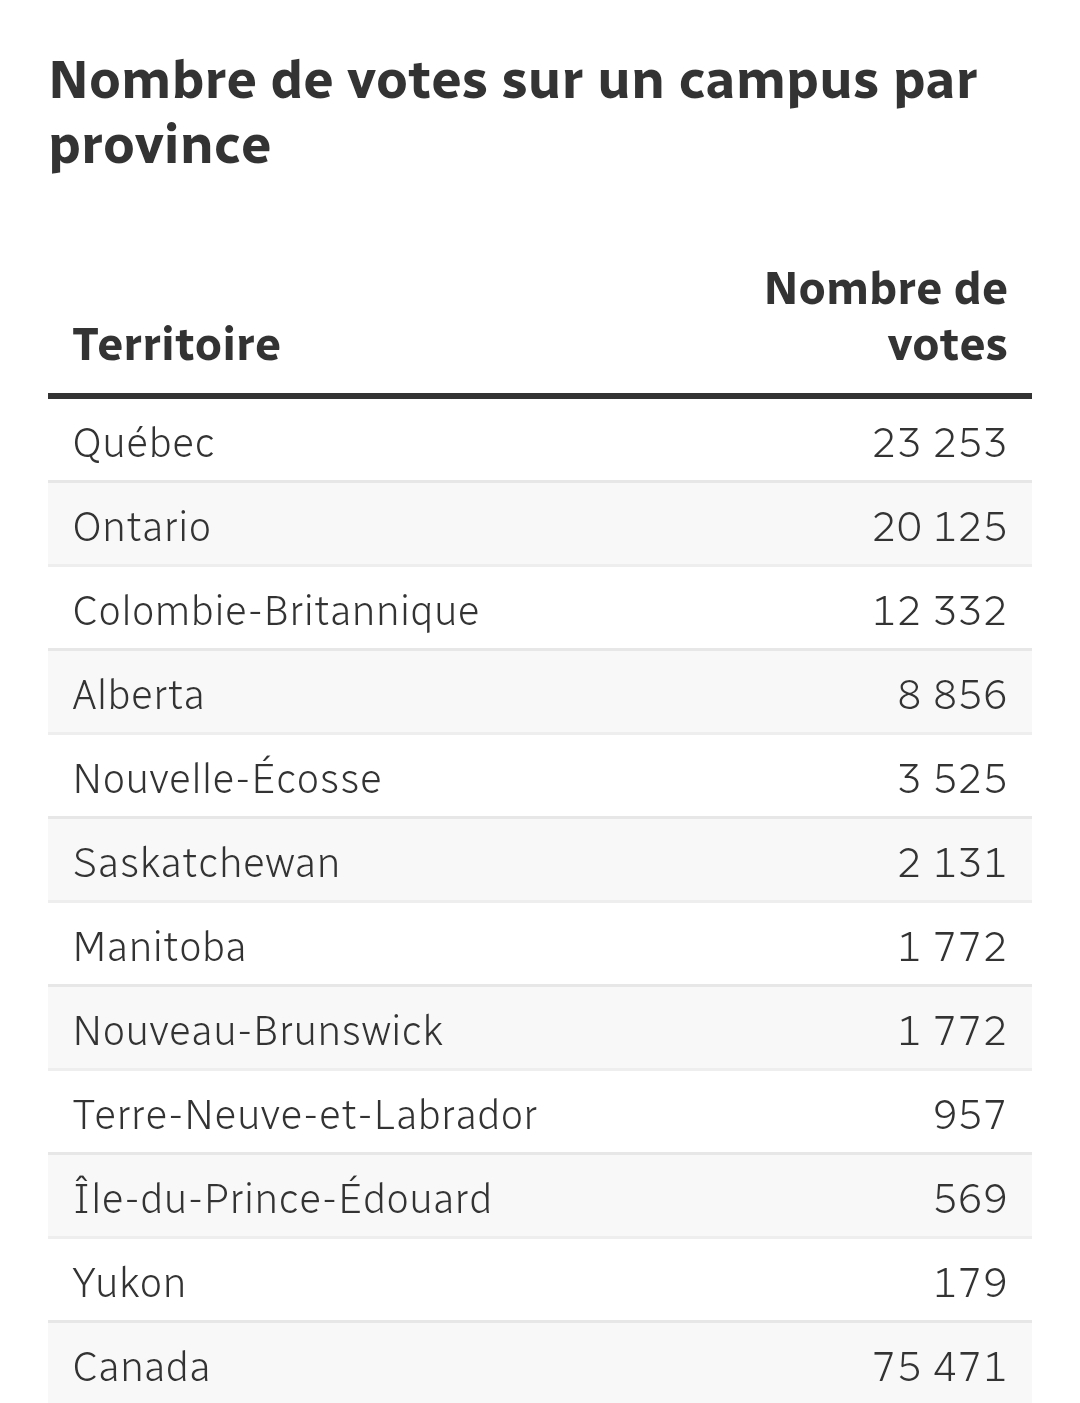
Task: Select the Nouvelle-Écosse row label
Action: tap(227, 779)
